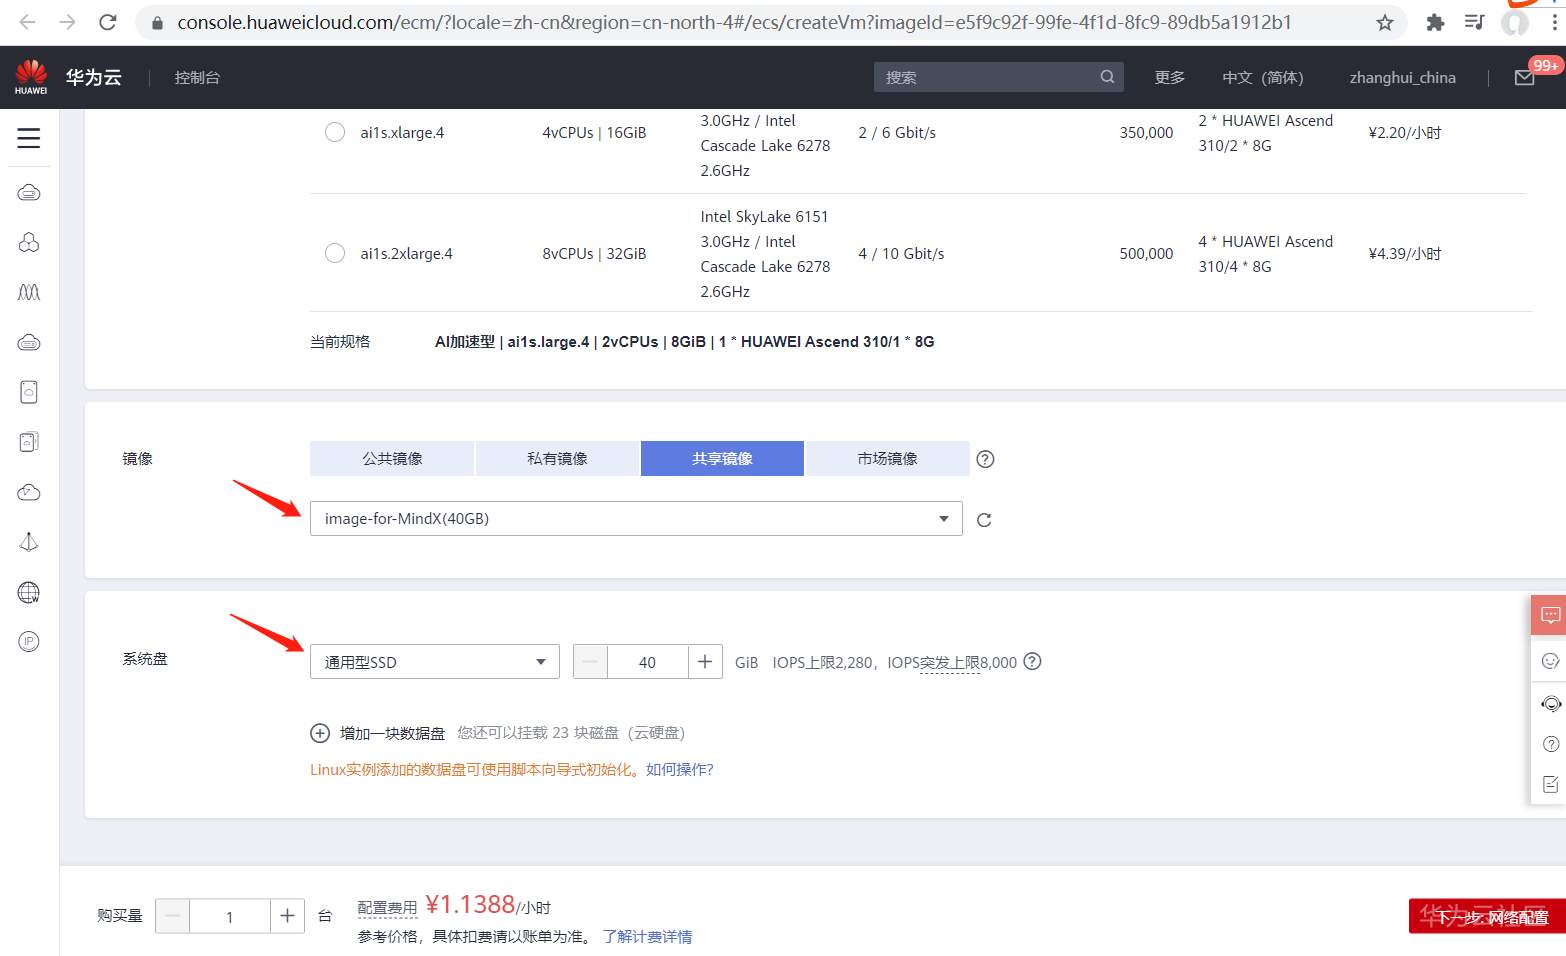Switch to the 市场镜像 tab
The image size is (1566, 956).
click(887, 459)
